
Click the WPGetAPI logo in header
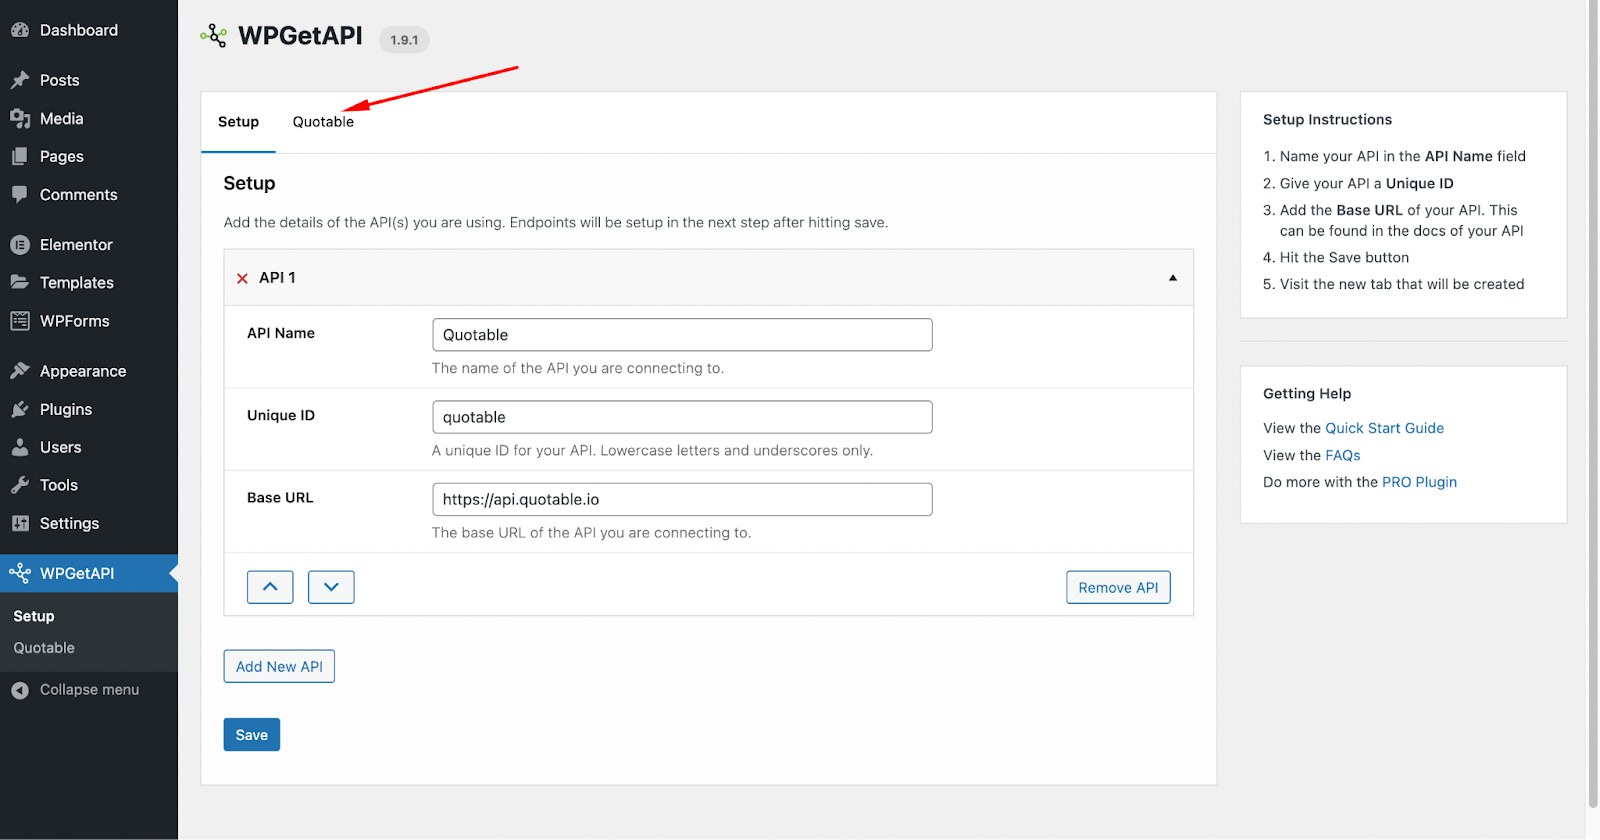click(x=213, y=36)
